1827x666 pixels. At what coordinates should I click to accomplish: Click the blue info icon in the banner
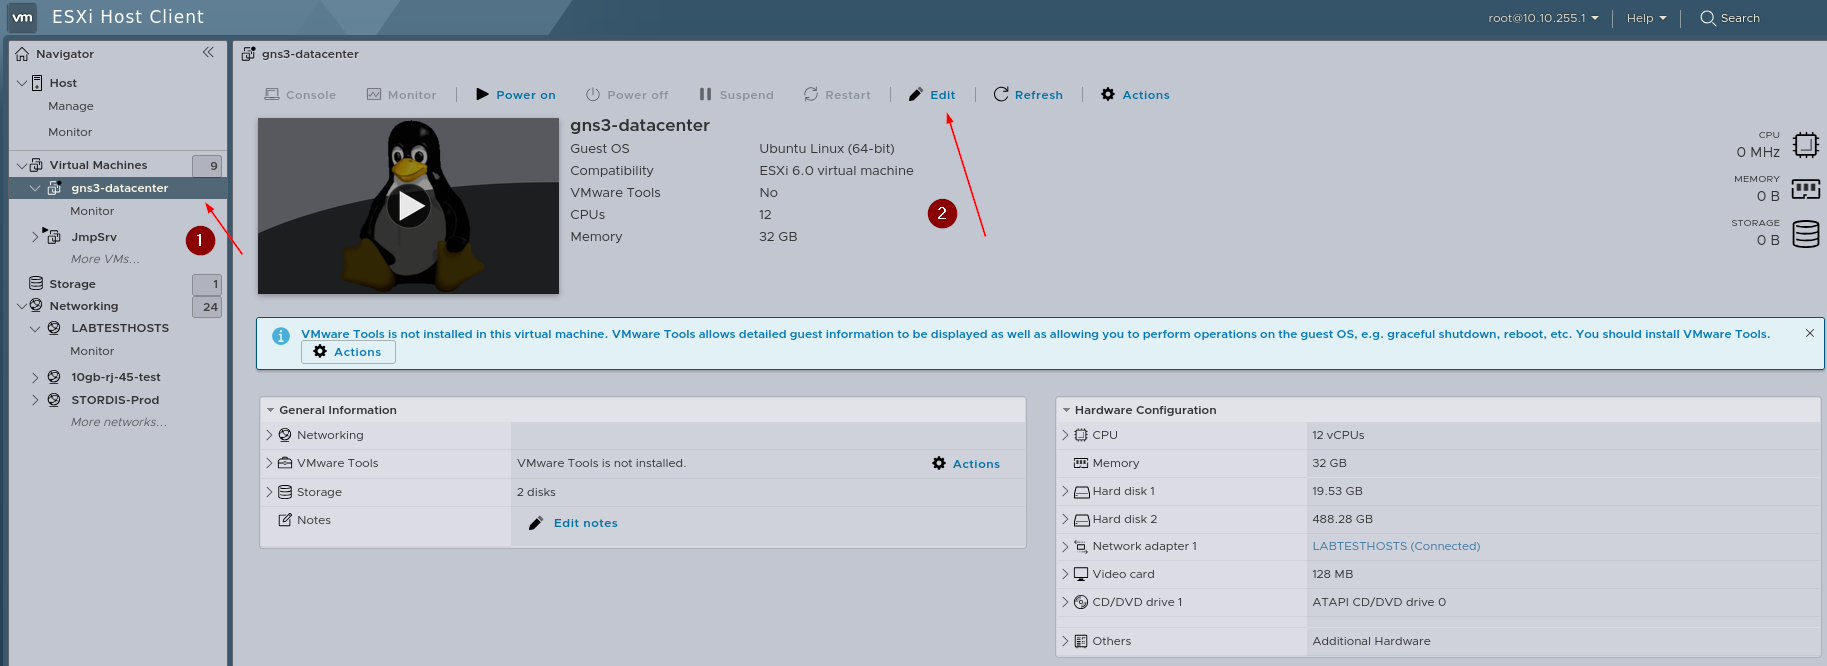point(281,336)
